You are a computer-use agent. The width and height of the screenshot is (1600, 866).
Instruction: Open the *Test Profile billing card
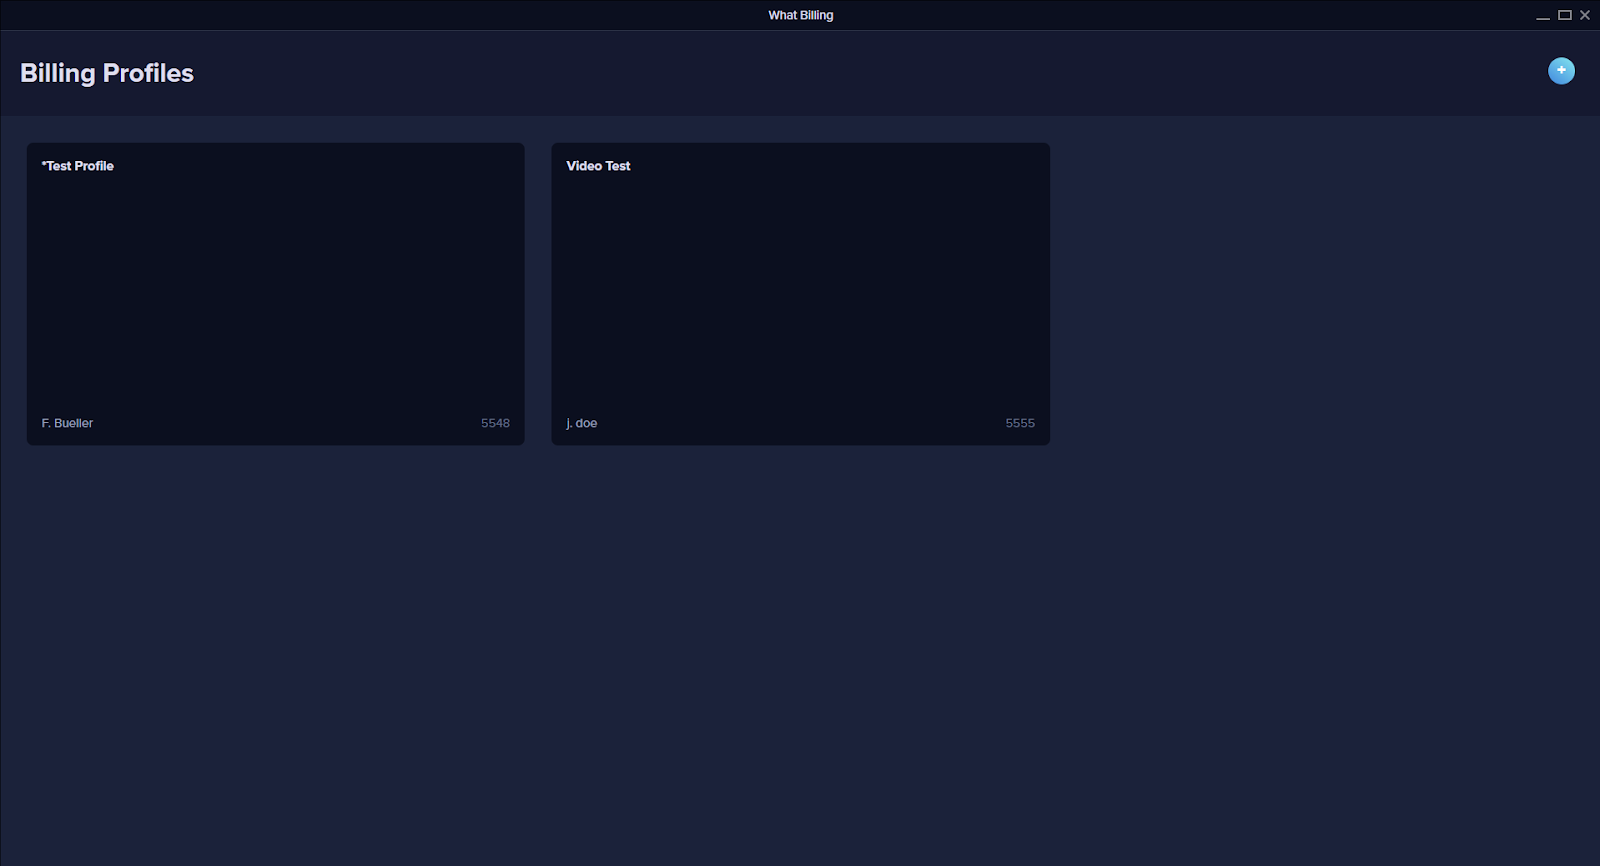(x=275, y=294)
